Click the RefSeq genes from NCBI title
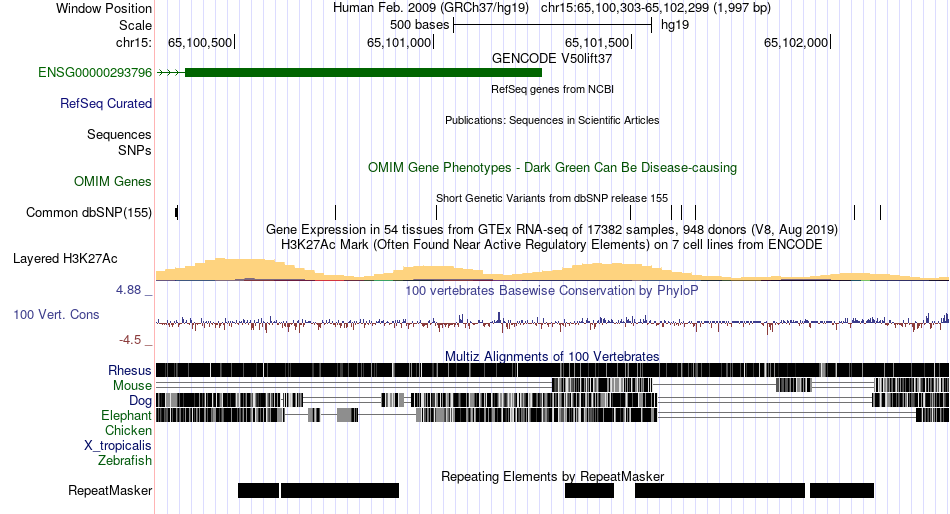Screen dimensions: 950x514 click(x=553, y=90)
